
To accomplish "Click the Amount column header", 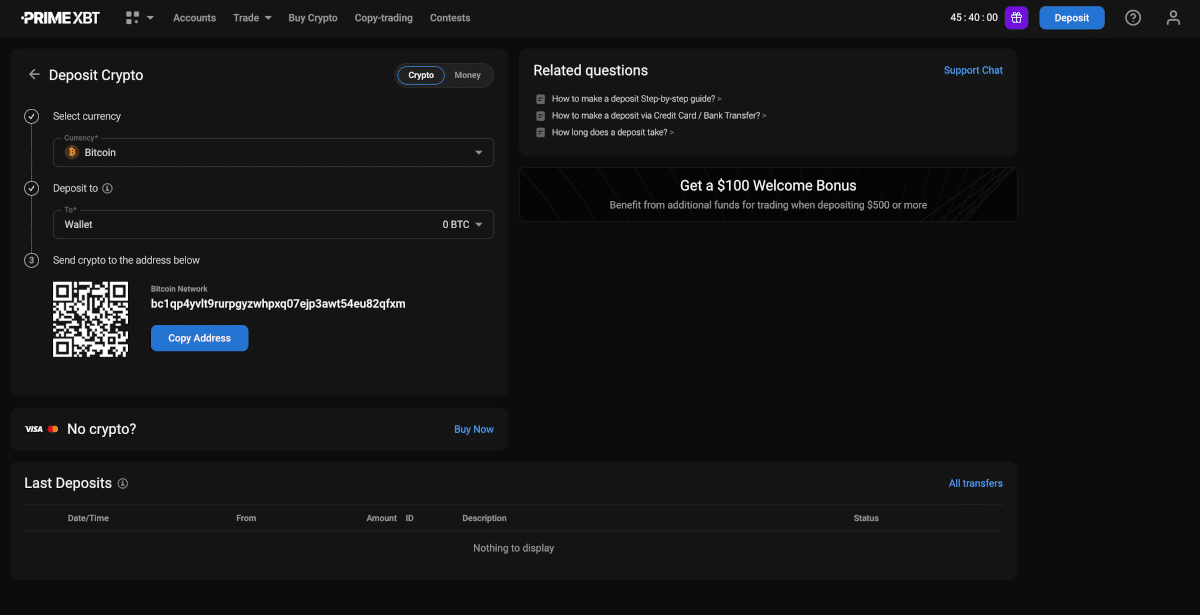I will 382,518.
